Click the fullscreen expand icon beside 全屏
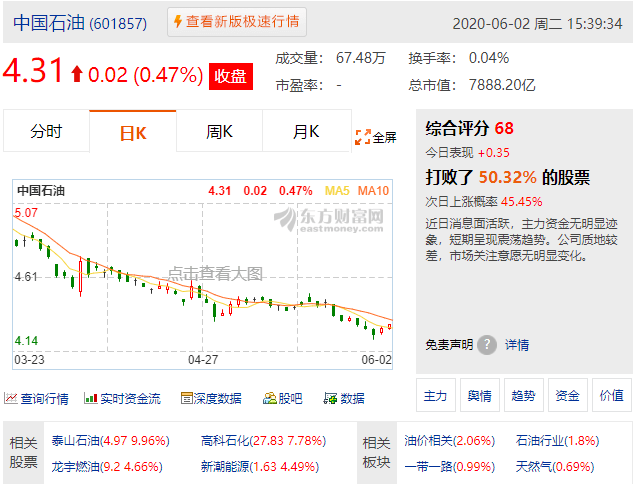The height and width of the screenshot is (484, 633). 363,137
